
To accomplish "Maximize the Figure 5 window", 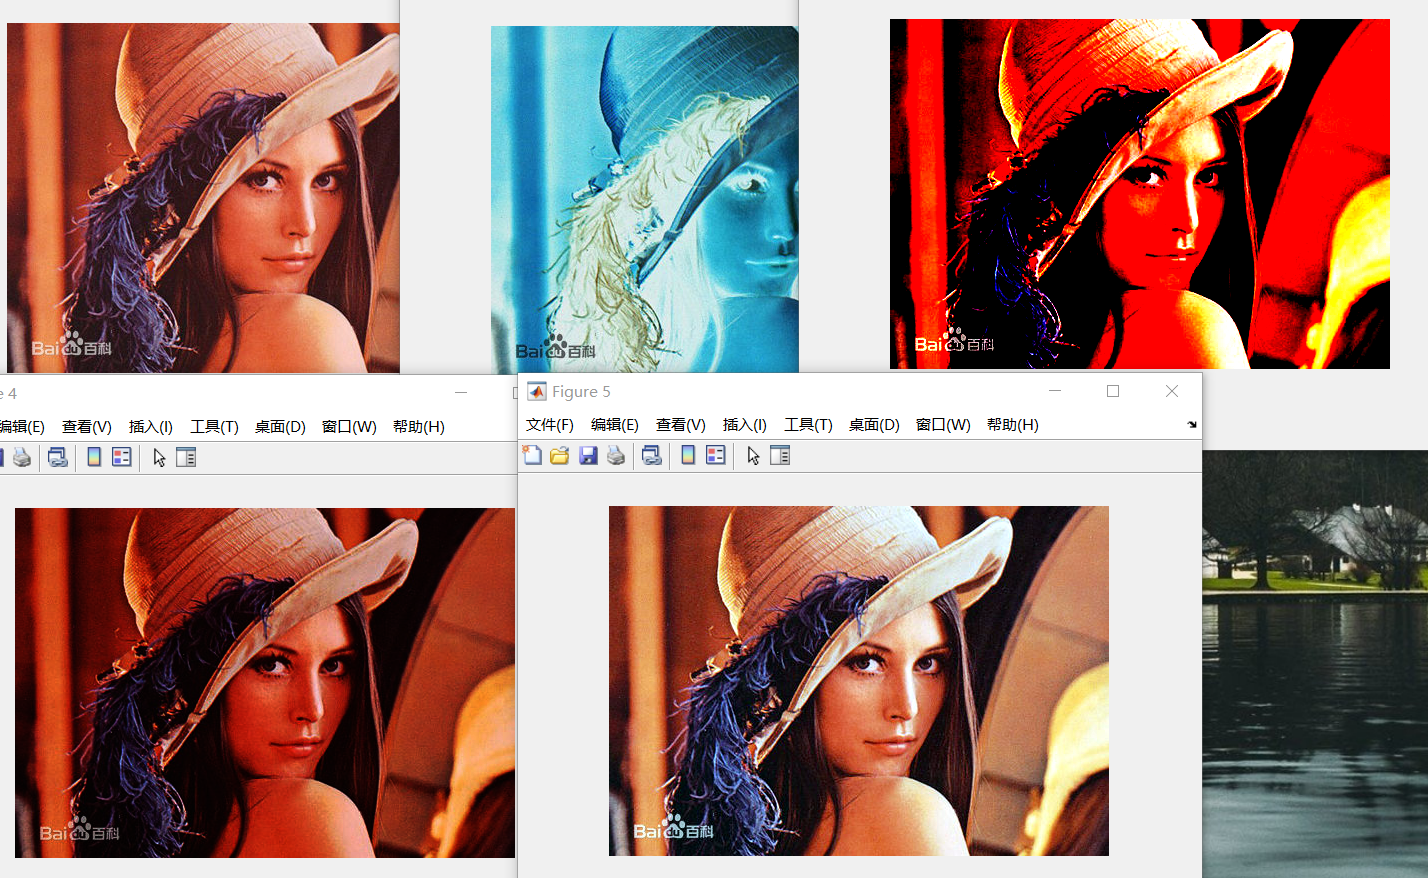I will pos(1113,391).
